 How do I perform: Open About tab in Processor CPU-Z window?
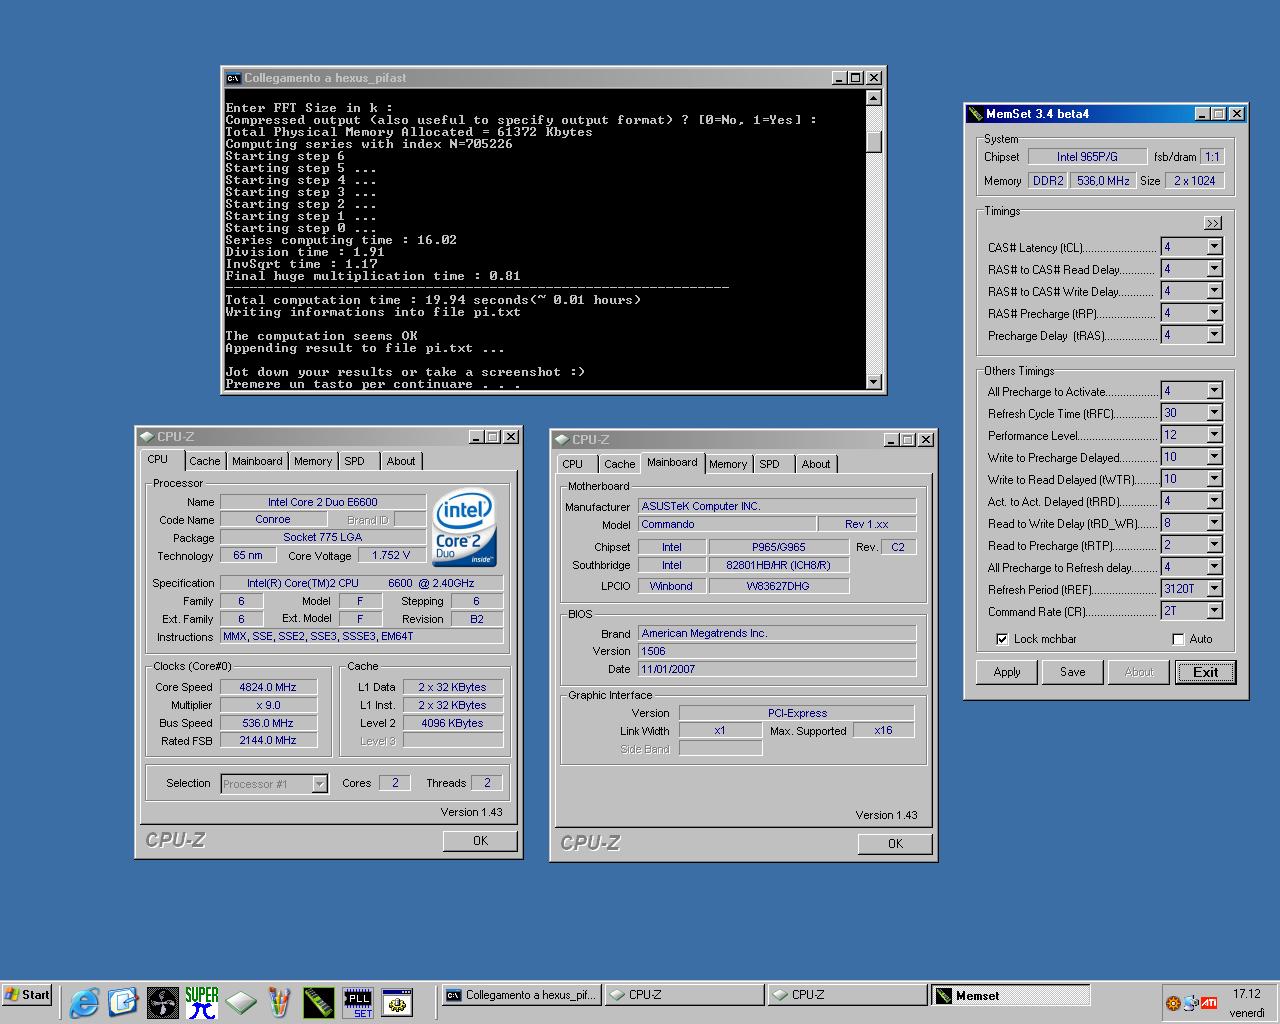[401, 461]
